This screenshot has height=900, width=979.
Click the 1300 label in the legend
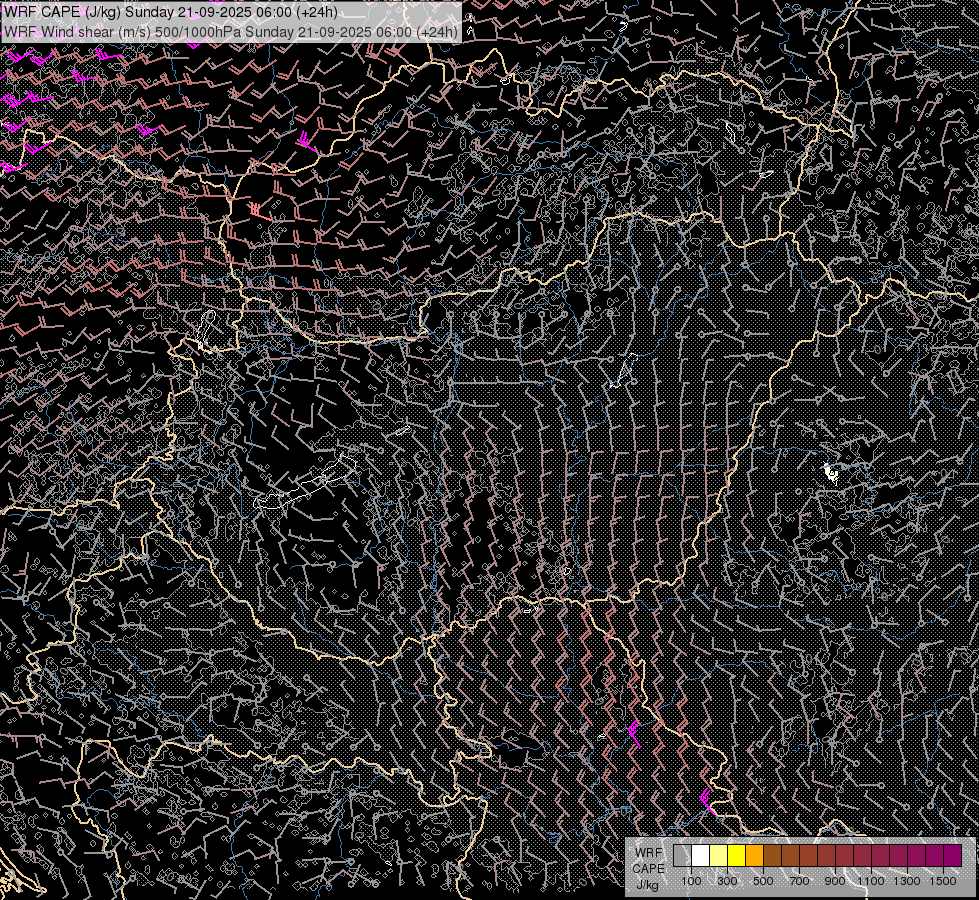point(907,881)
